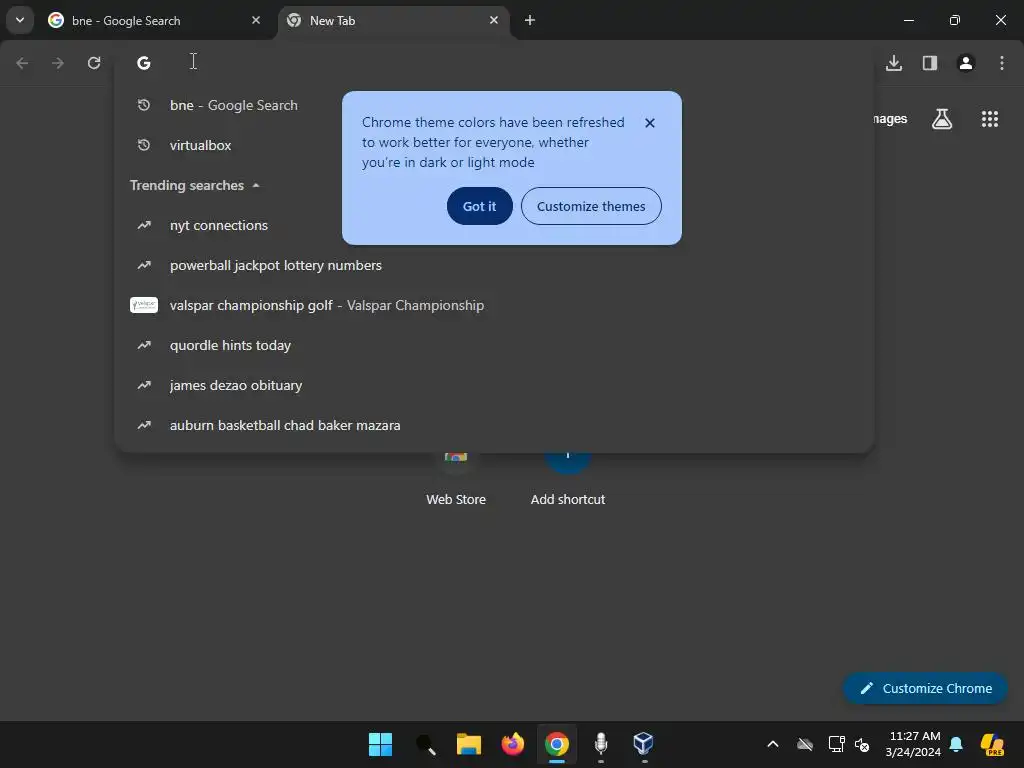Open the notifications bell icon

tap(956, 744)
